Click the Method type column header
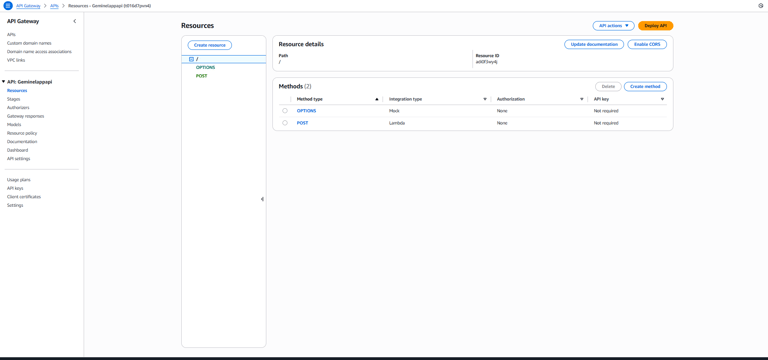 [310, 99]
